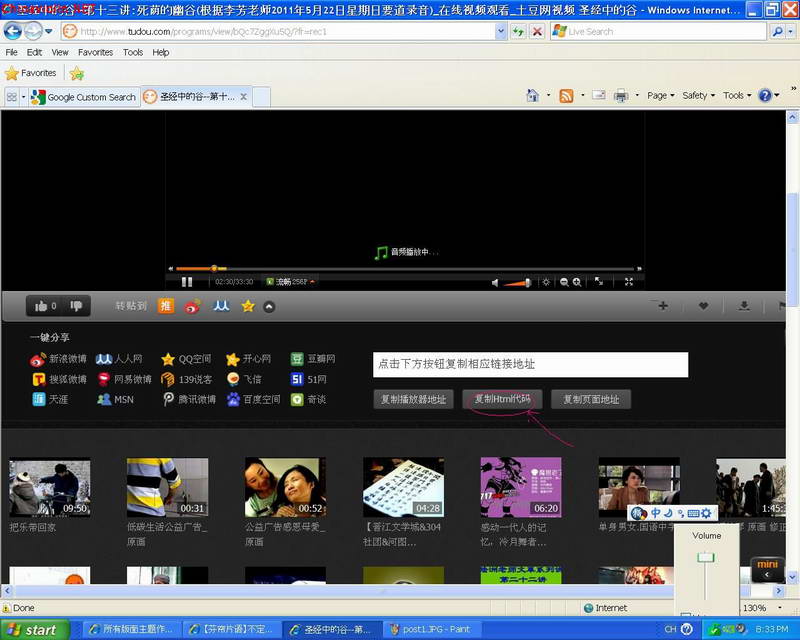Click the thumbs-down dislike icon
This screenshot has width=800, height=640.
click(x=76, y=306)
